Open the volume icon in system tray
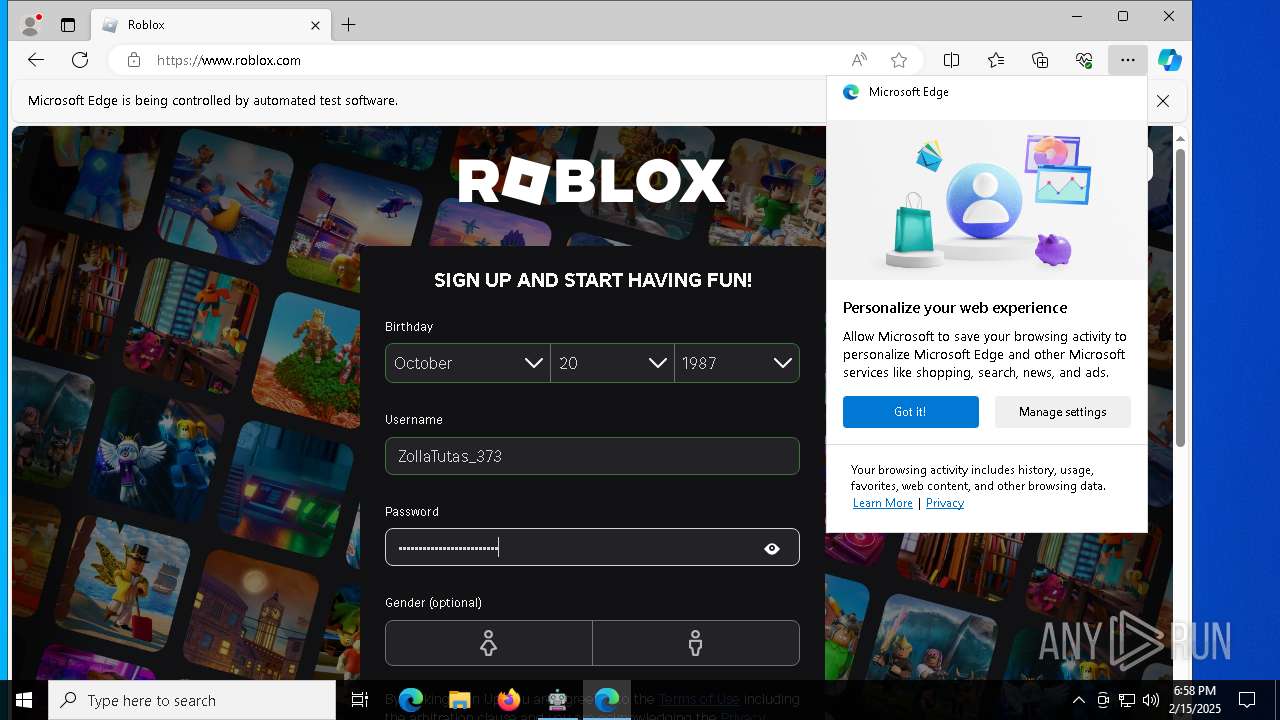This screenshot has width=1280, height=720. pos(1151,700)
